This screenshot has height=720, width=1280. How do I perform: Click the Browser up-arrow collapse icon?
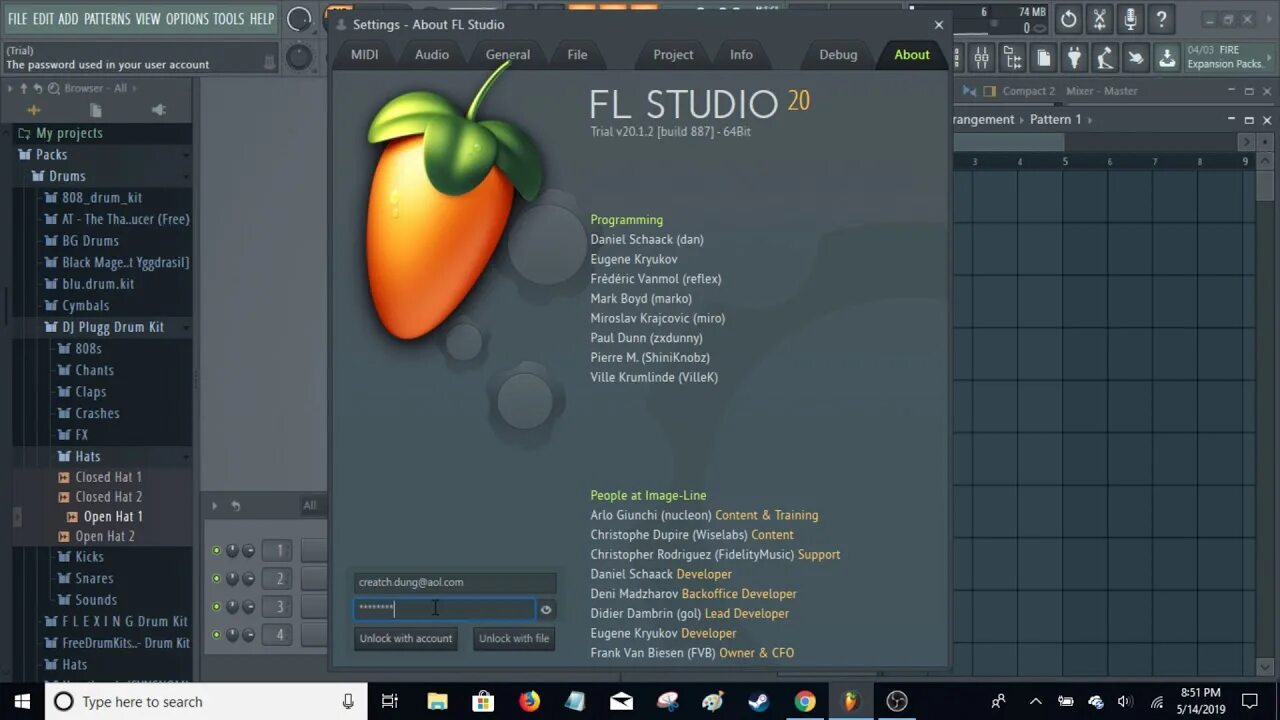(24, 88)
